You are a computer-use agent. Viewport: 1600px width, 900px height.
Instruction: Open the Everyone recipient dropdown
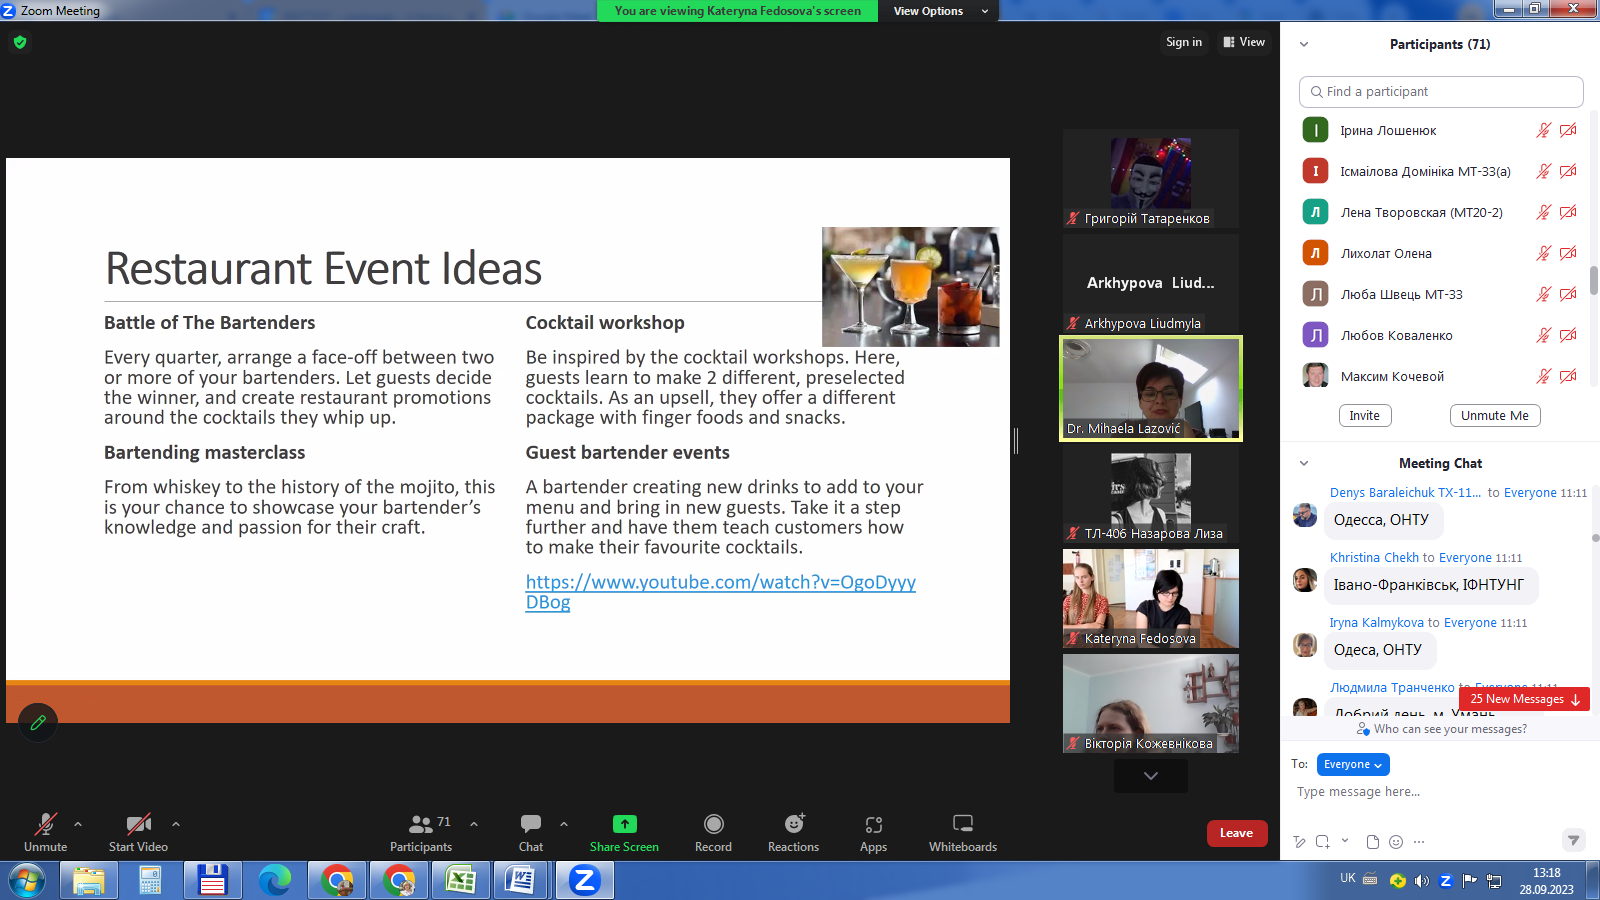[x=1352, y=764]
